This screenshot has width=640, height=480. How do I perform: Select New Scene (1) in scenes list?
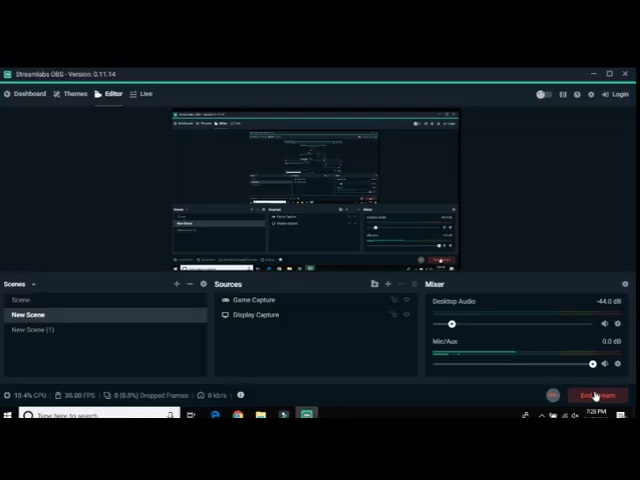(33, 330)
